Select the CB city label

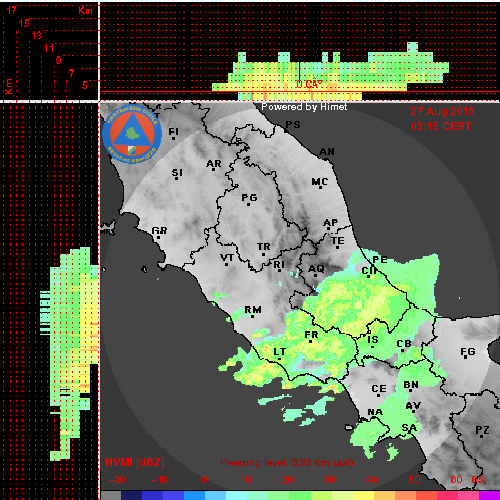pos(404,344)
